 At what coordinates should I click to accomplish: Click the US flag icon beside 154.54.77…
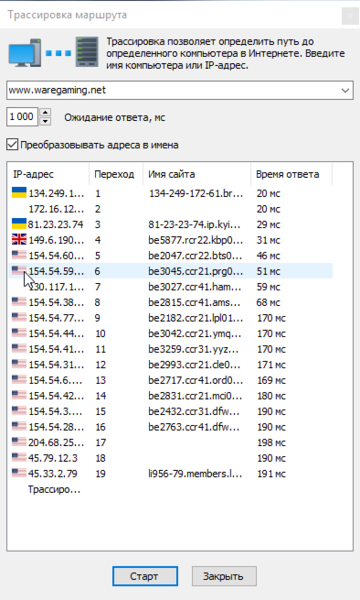point(19,318)
